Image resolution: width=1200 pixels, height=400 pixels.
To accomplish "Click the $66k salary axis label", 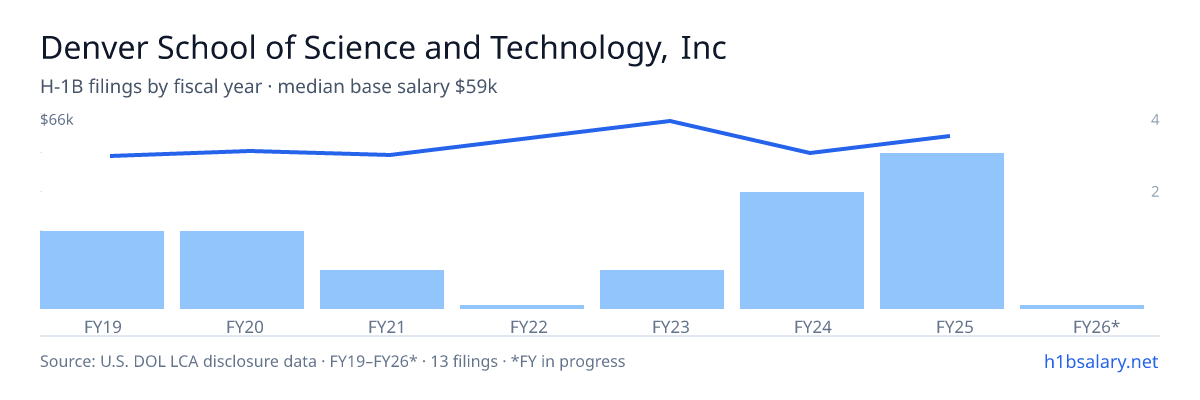I will [57, 120].
